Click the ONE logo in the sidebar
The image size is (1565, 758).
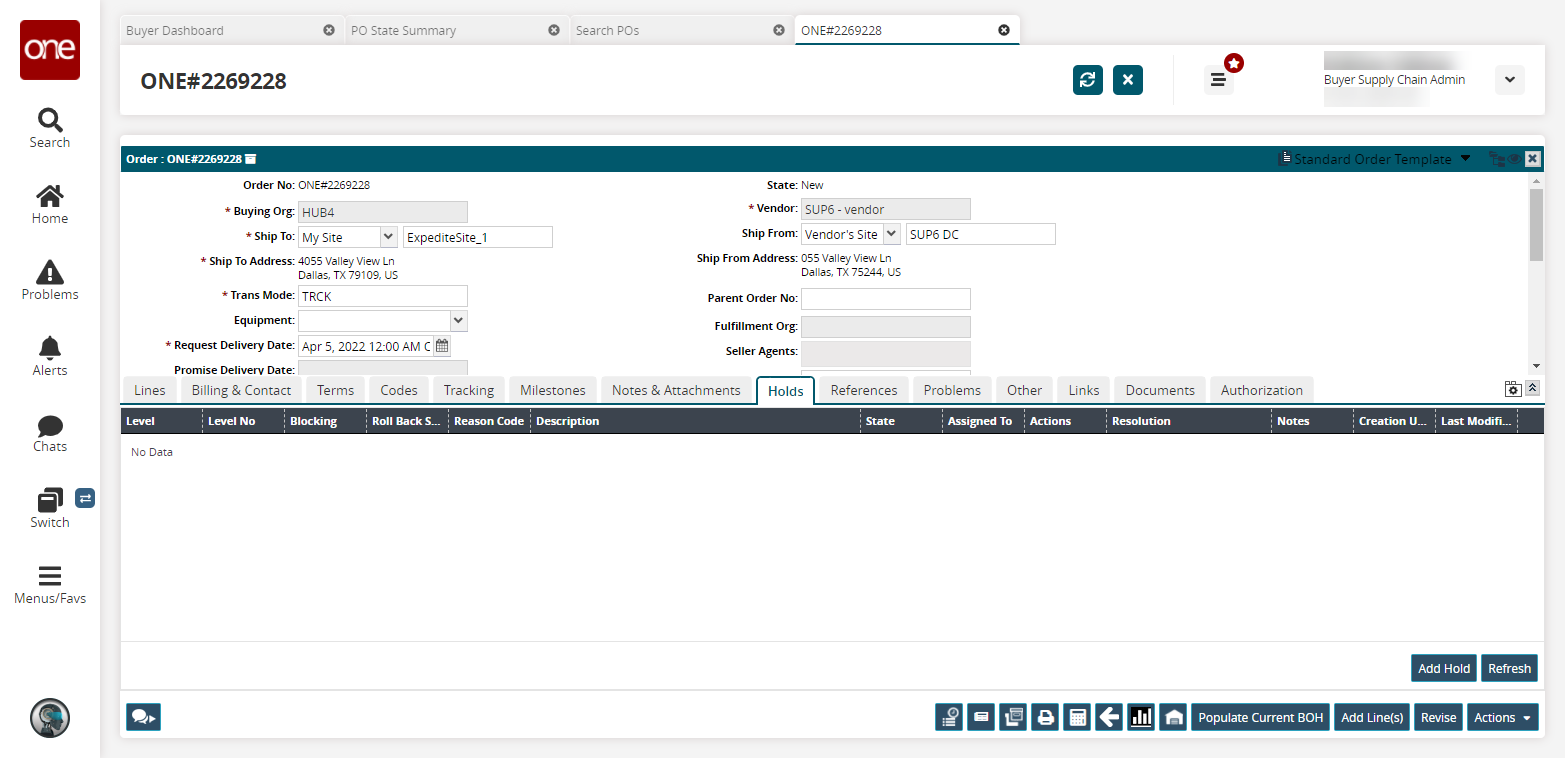(x=50, y=50)
